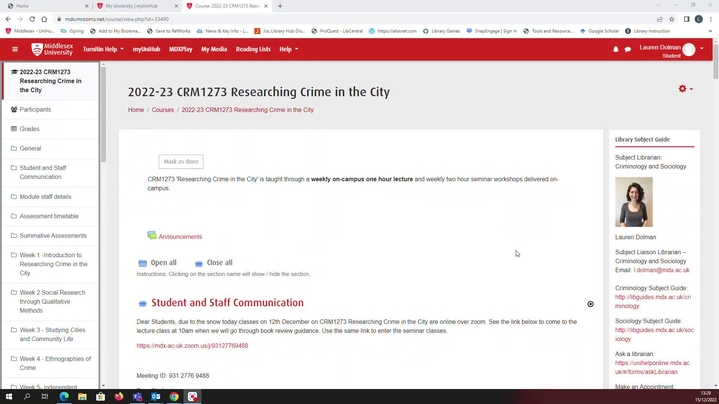Screen dimensions: 719x404
Task: Open the messages speech bubble icon
Action: pos(628,49)
